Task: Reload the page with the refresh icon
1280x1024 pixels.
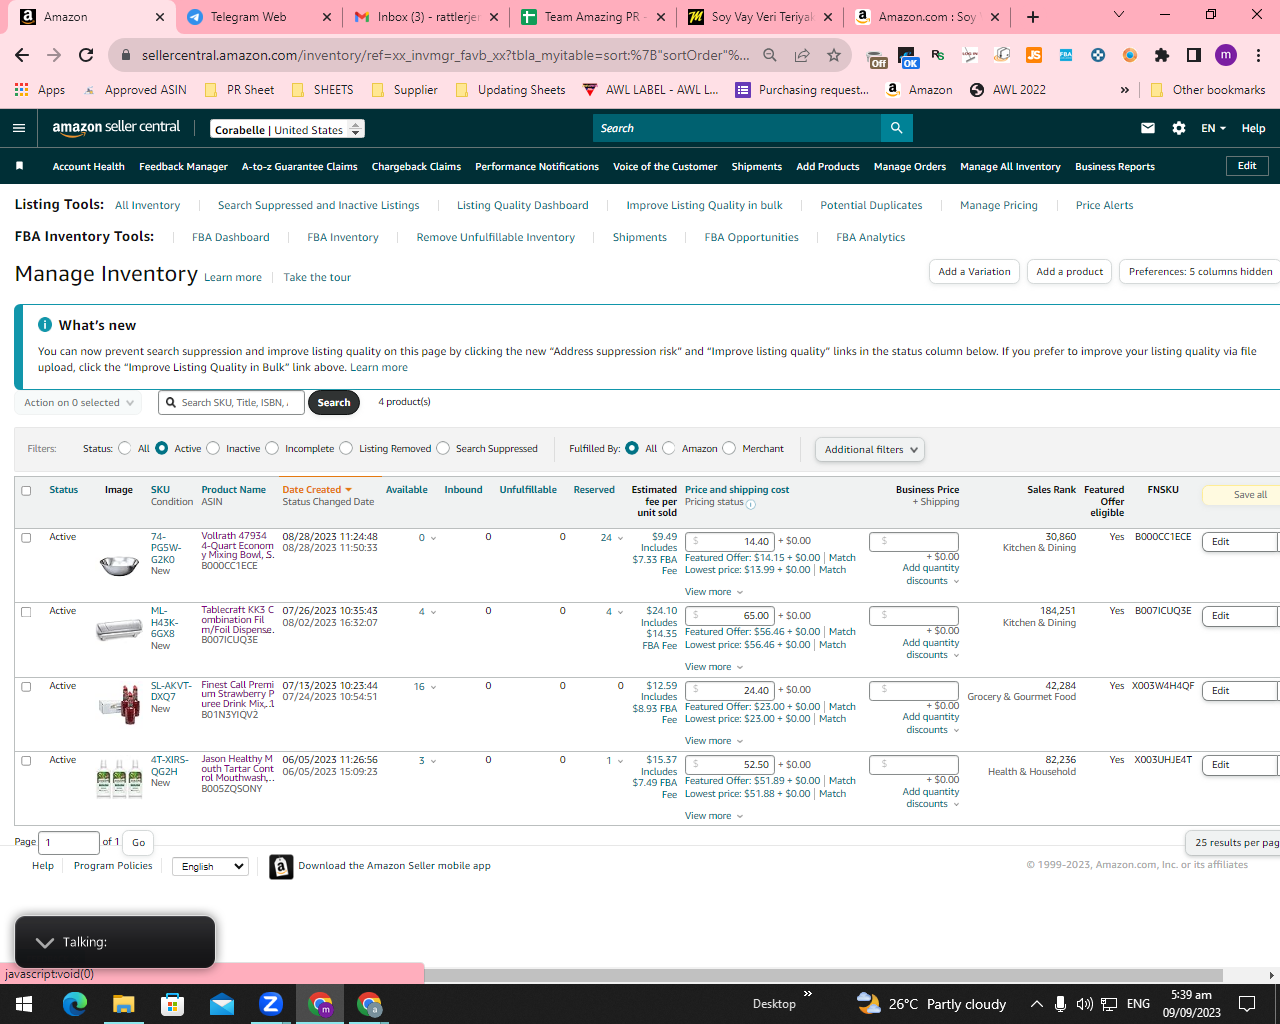Action: 86,55
